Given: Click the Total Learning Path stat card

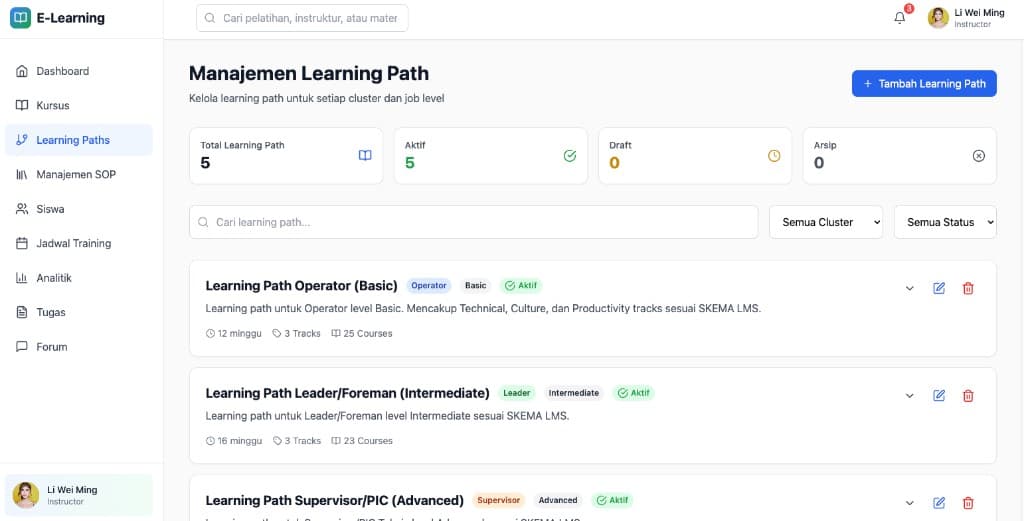Looking at the screenshot, I should 286,155.
